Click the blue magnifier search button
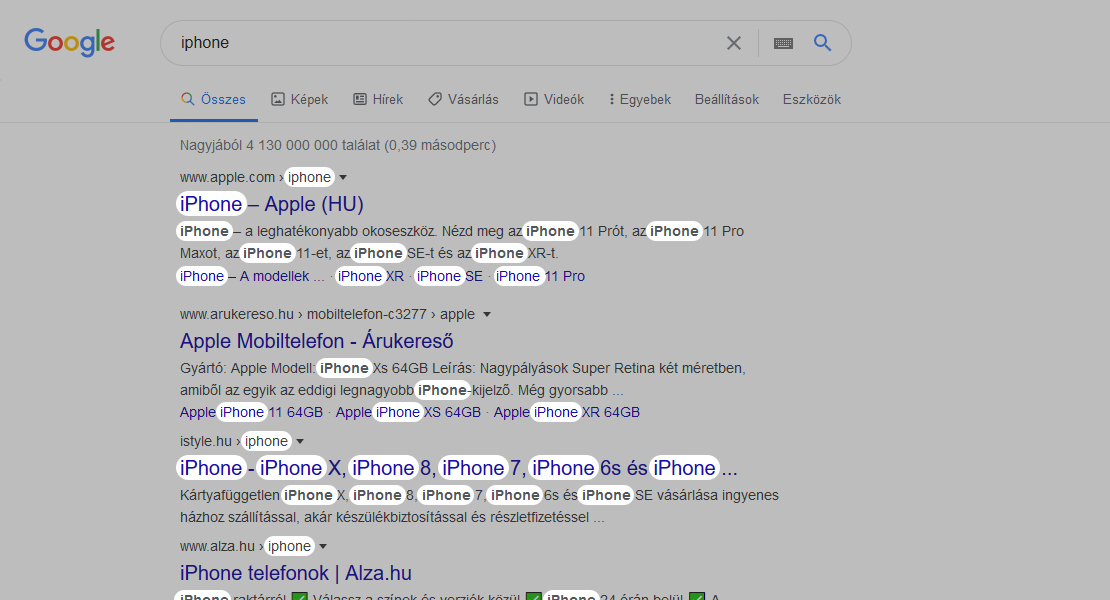Image resolution: width=1110 pixels, height=600 pixels. click(822, 42)
